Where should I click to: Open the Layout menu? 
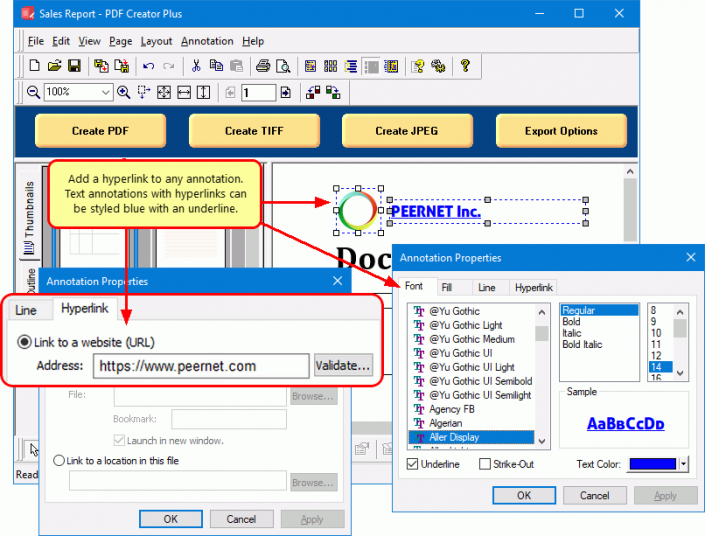[x=156, y=41]
